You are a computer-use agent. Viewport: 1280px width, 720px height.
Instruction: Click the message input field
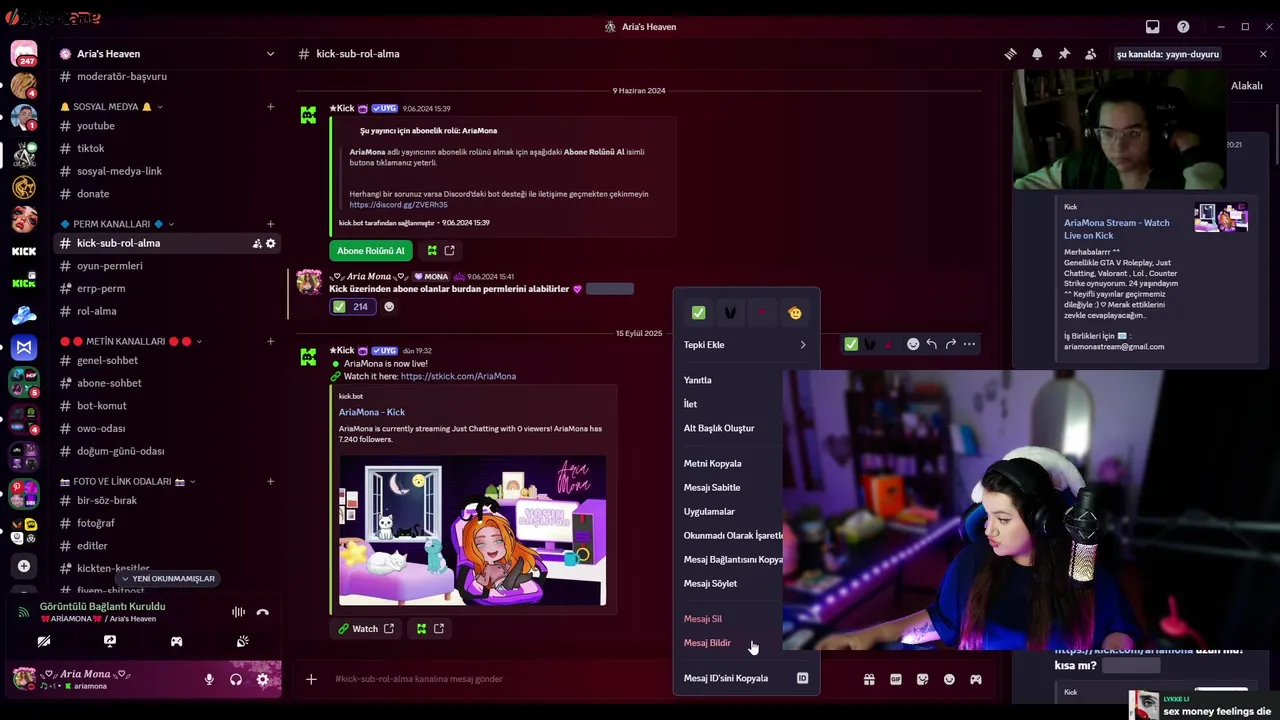tap(590, 679)
